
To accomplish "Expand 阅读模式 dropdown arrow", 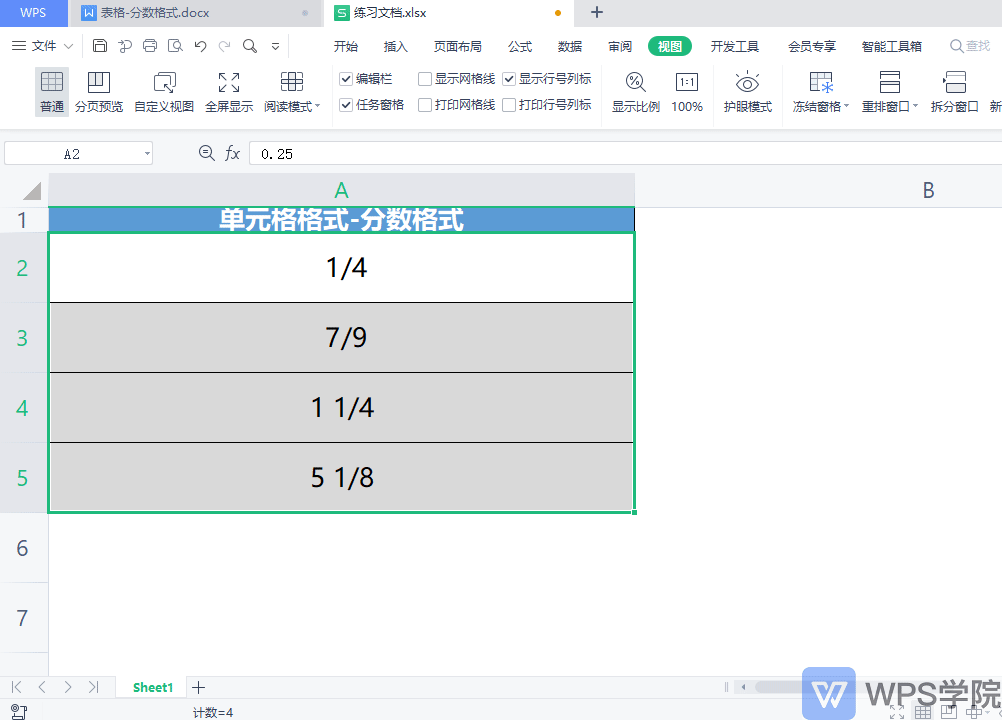I will (318, 106).
